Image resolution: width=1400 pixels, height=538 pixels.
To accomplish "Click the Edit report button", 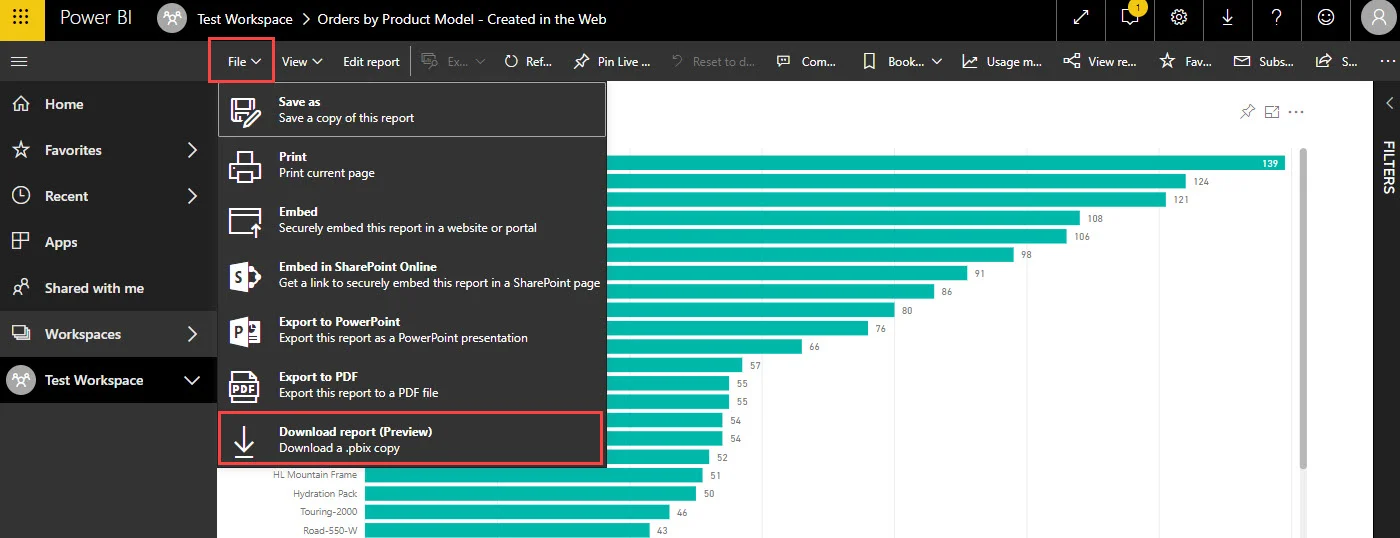I will tap(371, 61).
